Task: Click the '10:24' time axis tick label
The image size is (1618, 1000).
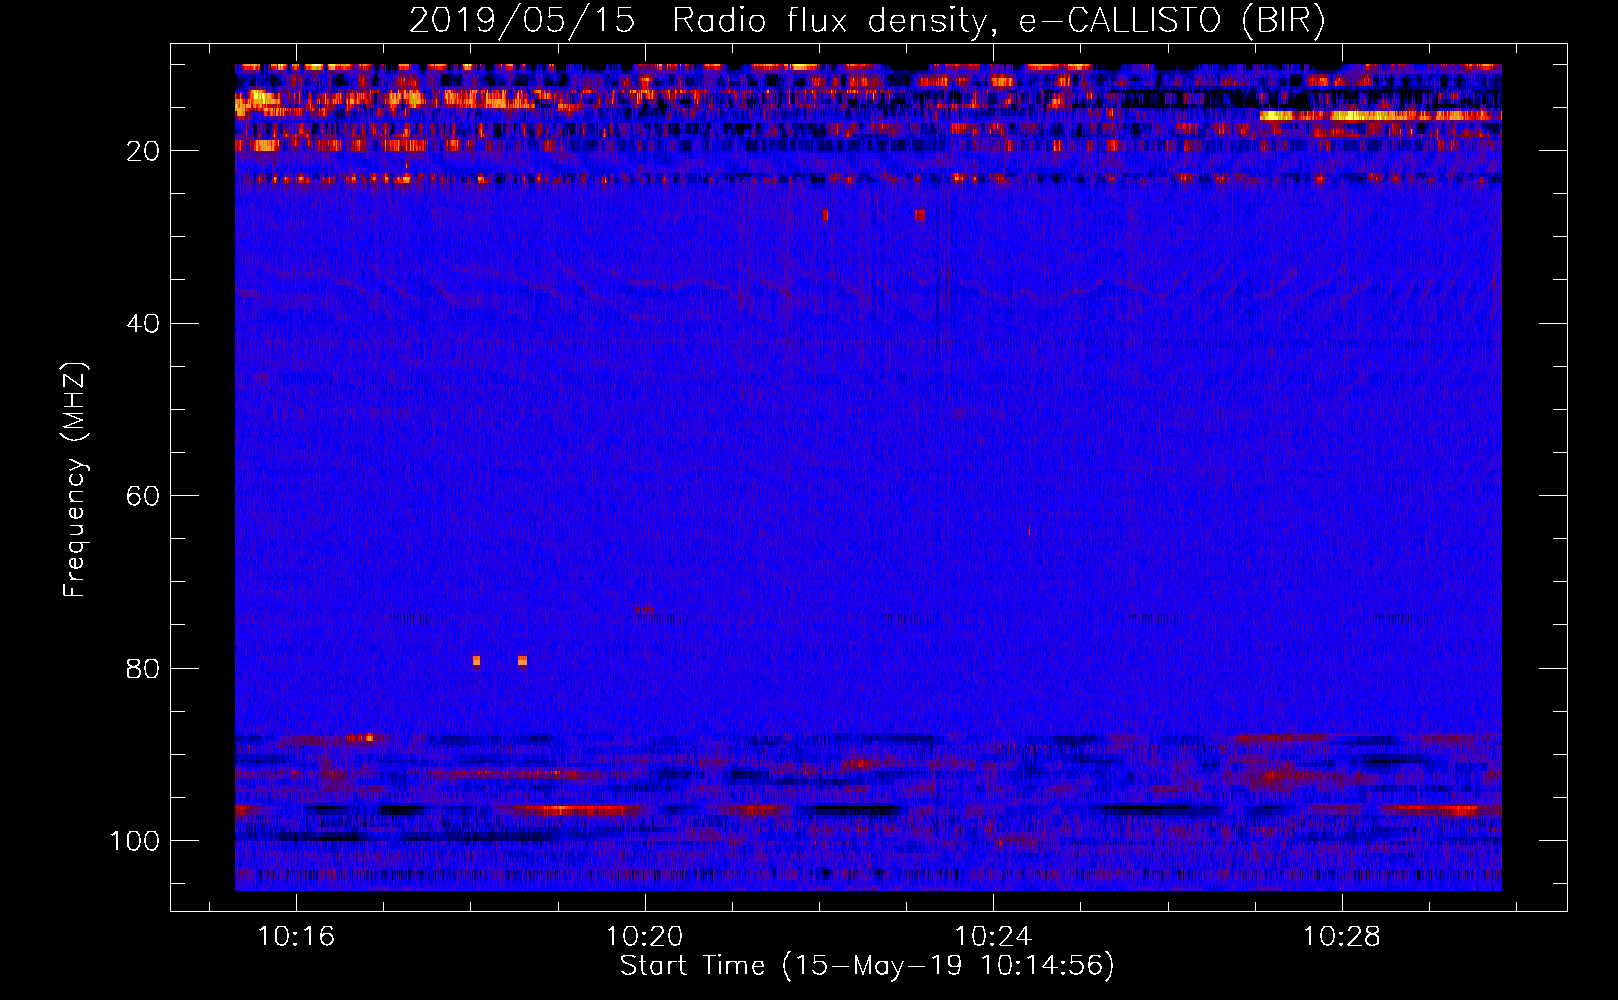Action: [x=993, y=937]
